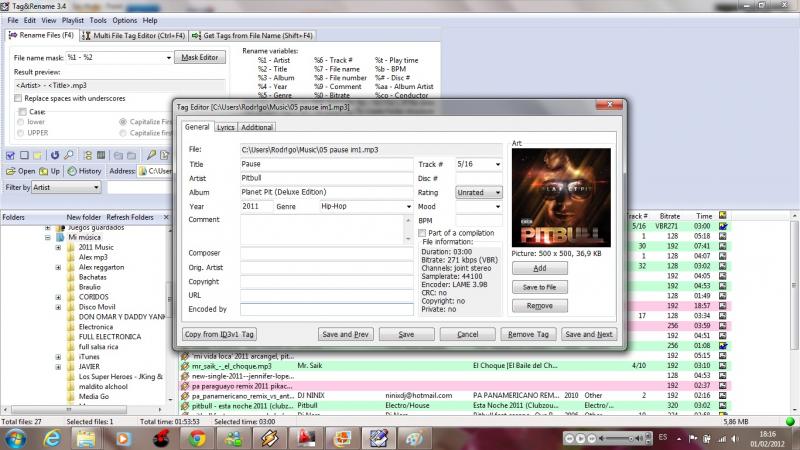800x450 pixels.
Task: Click the Save and Next button
Action: [x=588, y=334]
